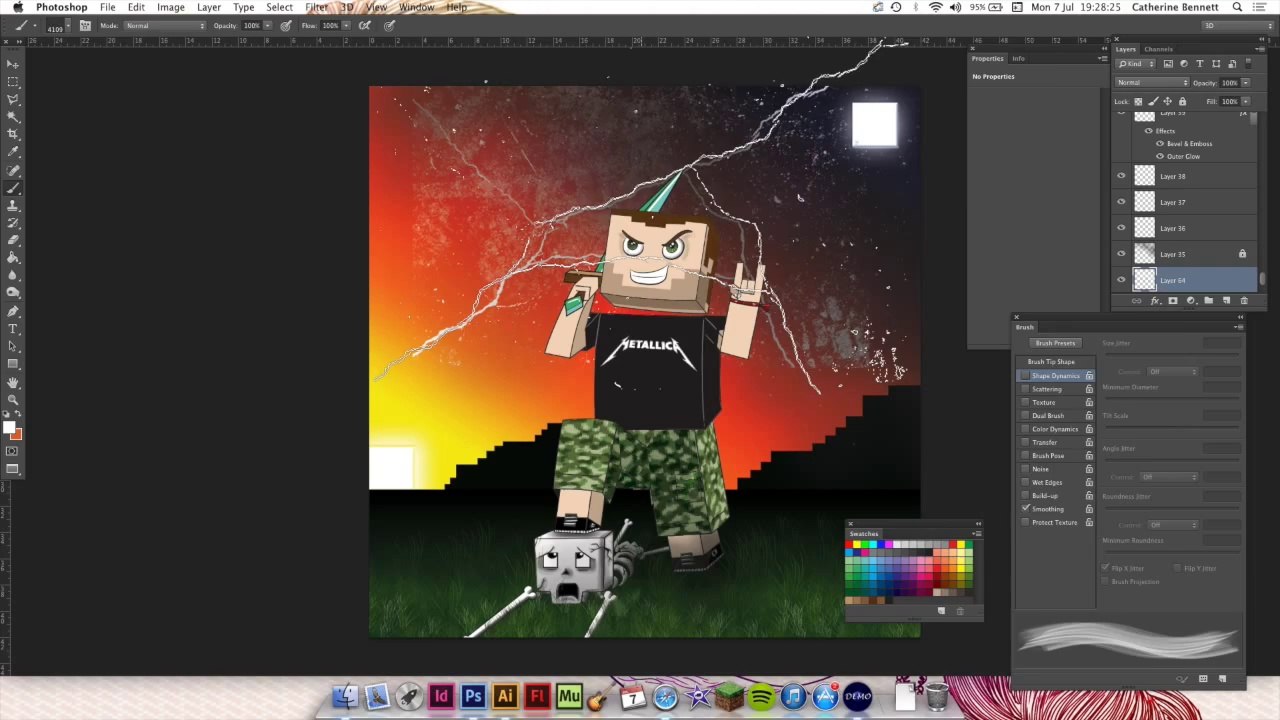Switch to the Channels tab
The height and width of the screenshot is (720, 1280).
(1158, 49)
